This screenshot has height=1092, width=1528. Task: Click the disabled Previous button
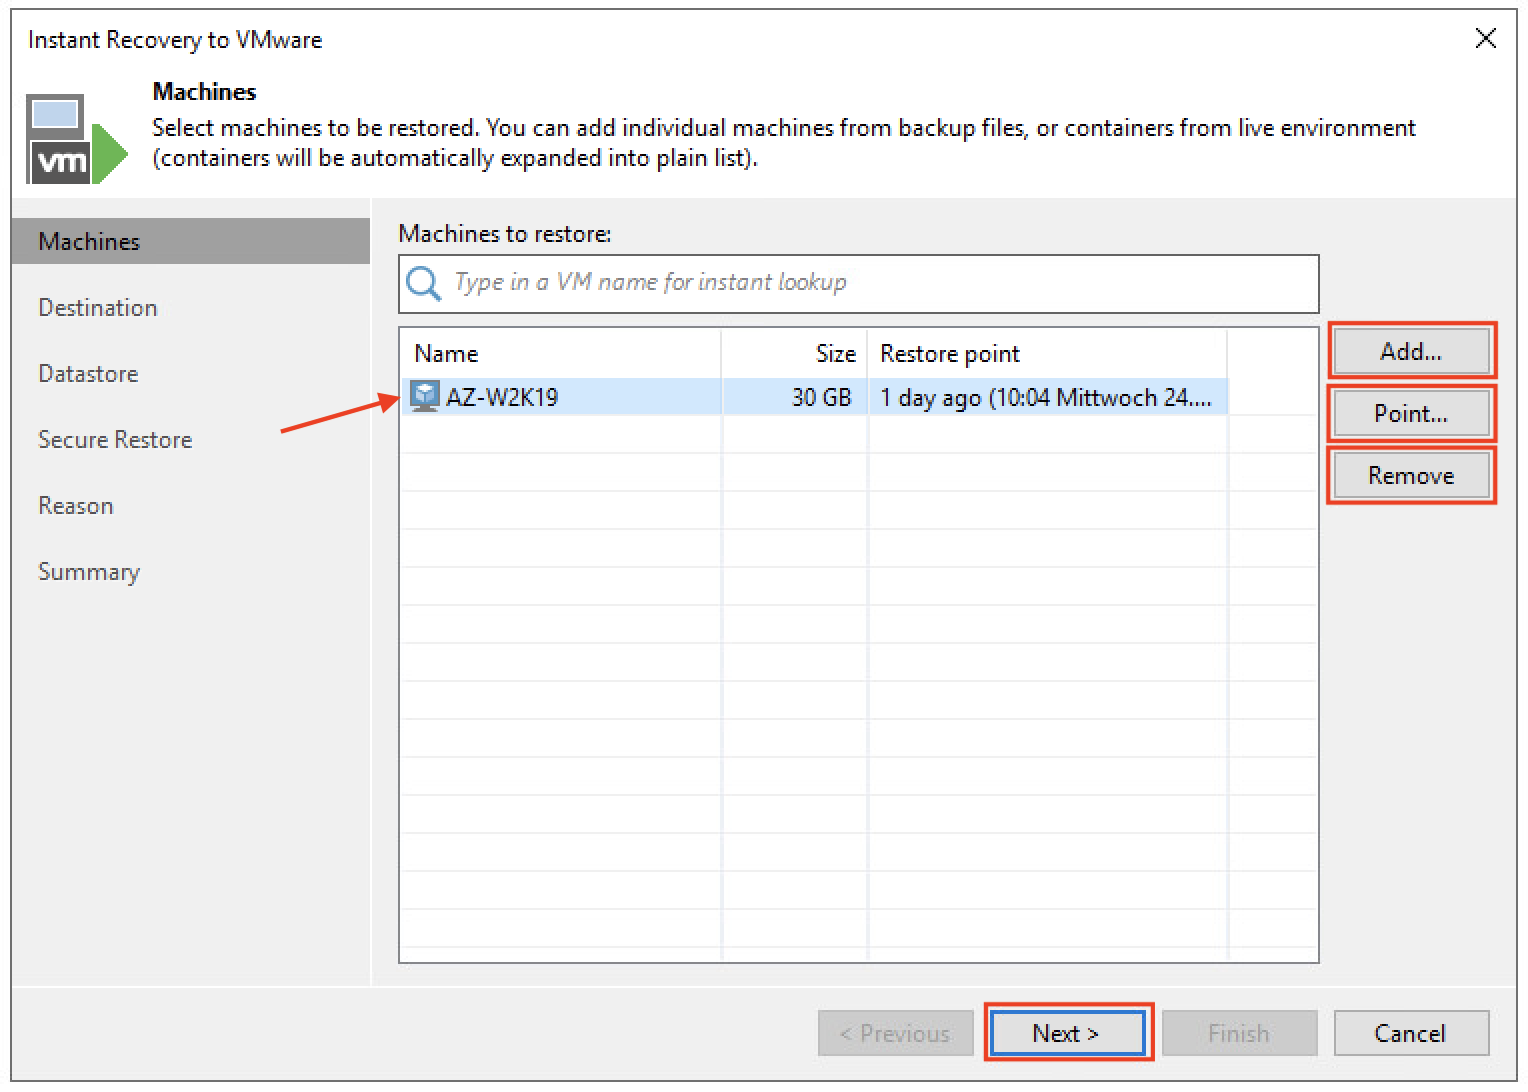[x=895, y=1033]
